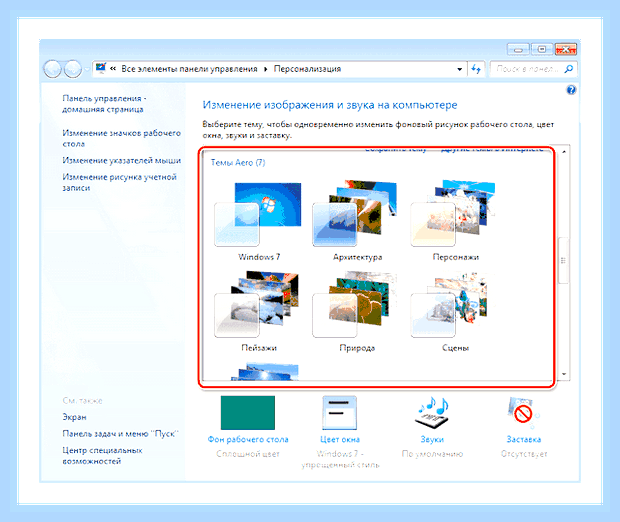Open the recent pages dropdown arrow
This screenshot has height=522, width=620.
tap(87, 70)
